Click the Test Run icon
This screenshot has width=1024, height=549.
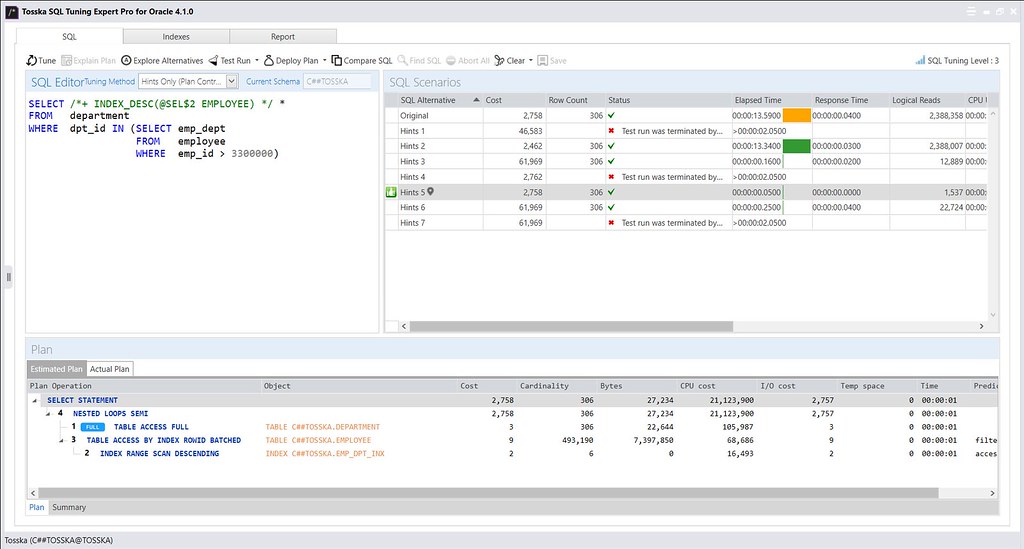click(213, 61)
